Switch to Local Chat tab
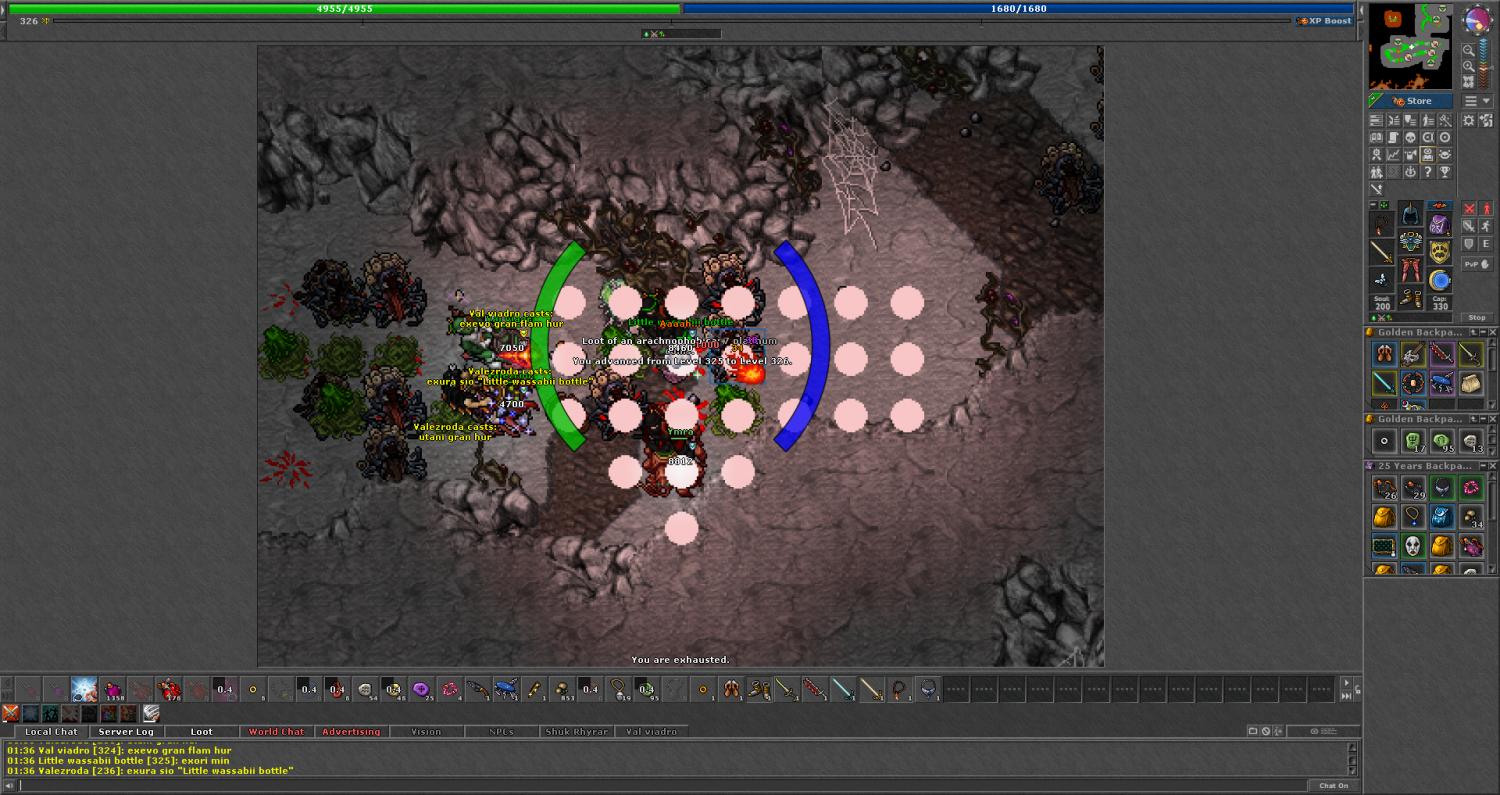 coord(52,732)
